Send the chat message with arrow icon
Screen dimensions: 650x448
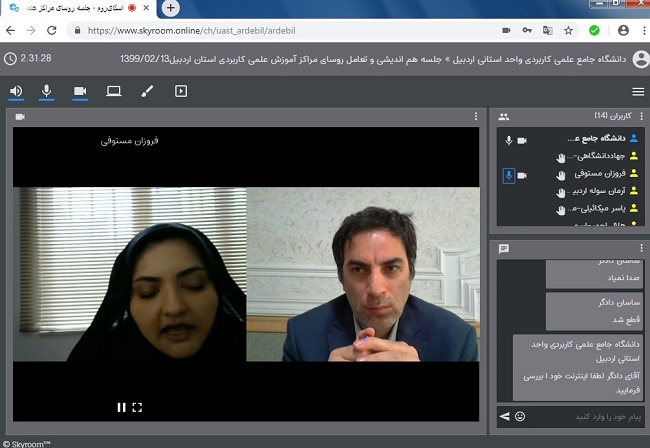504,415
